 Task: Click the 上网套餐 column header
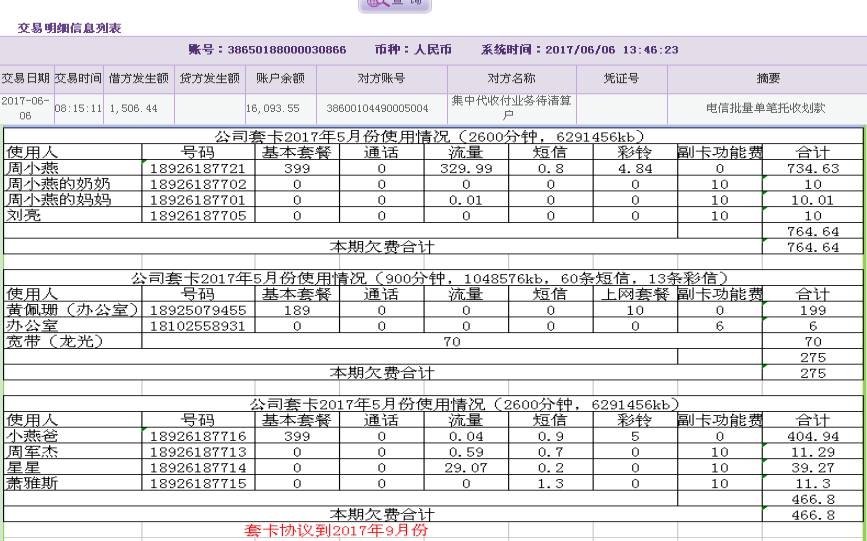point(634,295)
